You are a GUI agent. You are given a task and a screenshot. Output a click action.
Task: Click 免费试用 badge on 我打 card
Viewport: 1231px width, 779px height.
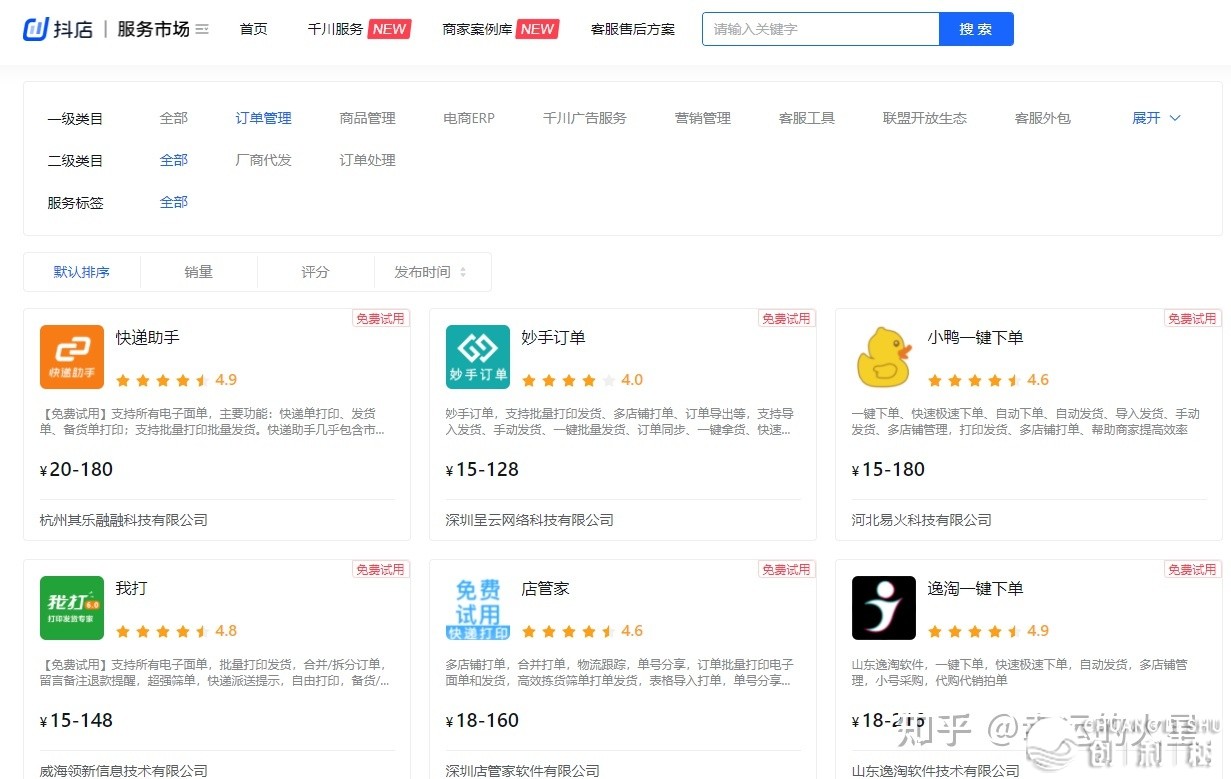(381, 569)
